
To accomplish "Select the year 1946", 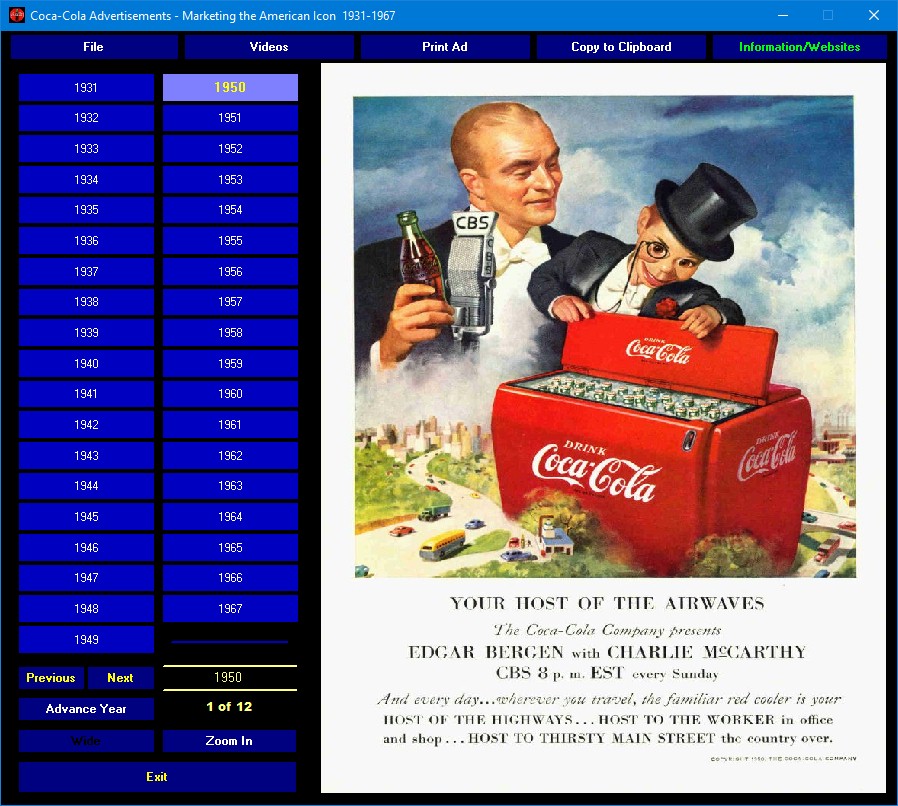I will 86,548.
